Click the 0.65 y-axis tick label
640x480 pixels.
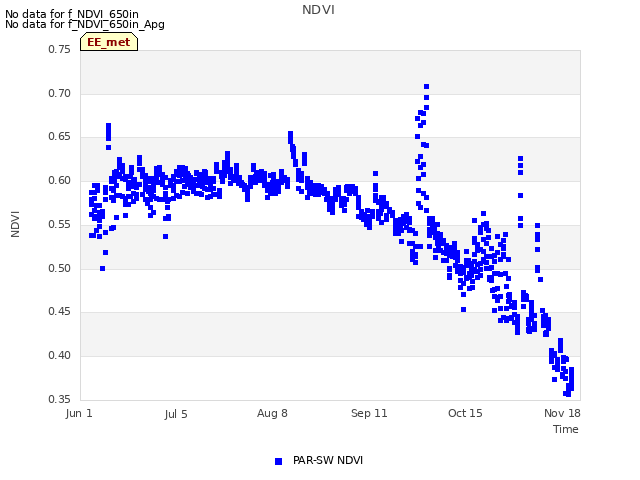point(60,137)
